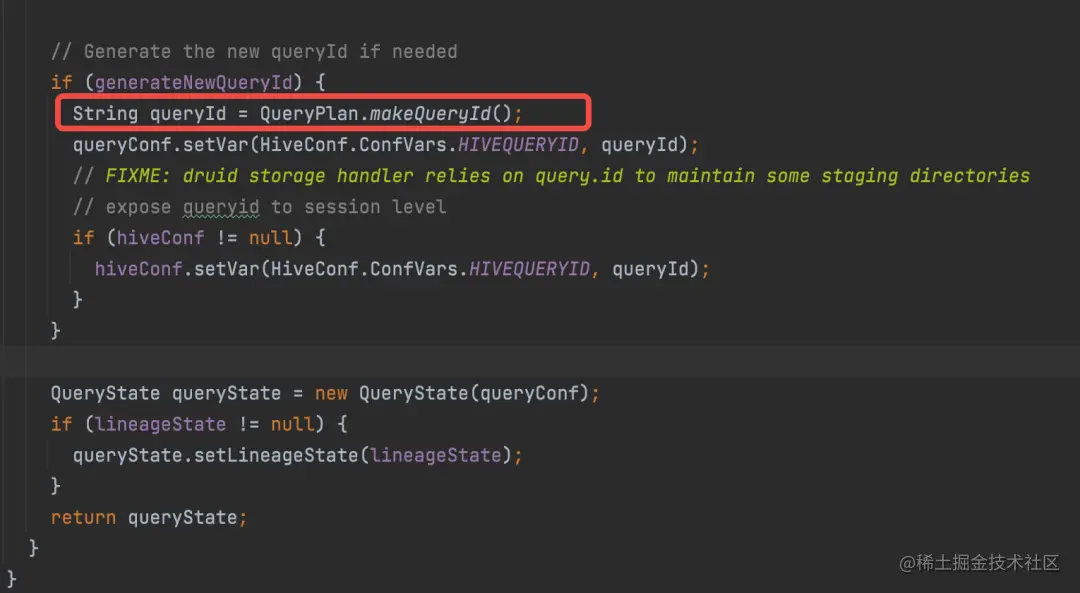Click QueryPlan class reference
The width and height of the screenshot is (1080, 593).
[x=309, y=114]
